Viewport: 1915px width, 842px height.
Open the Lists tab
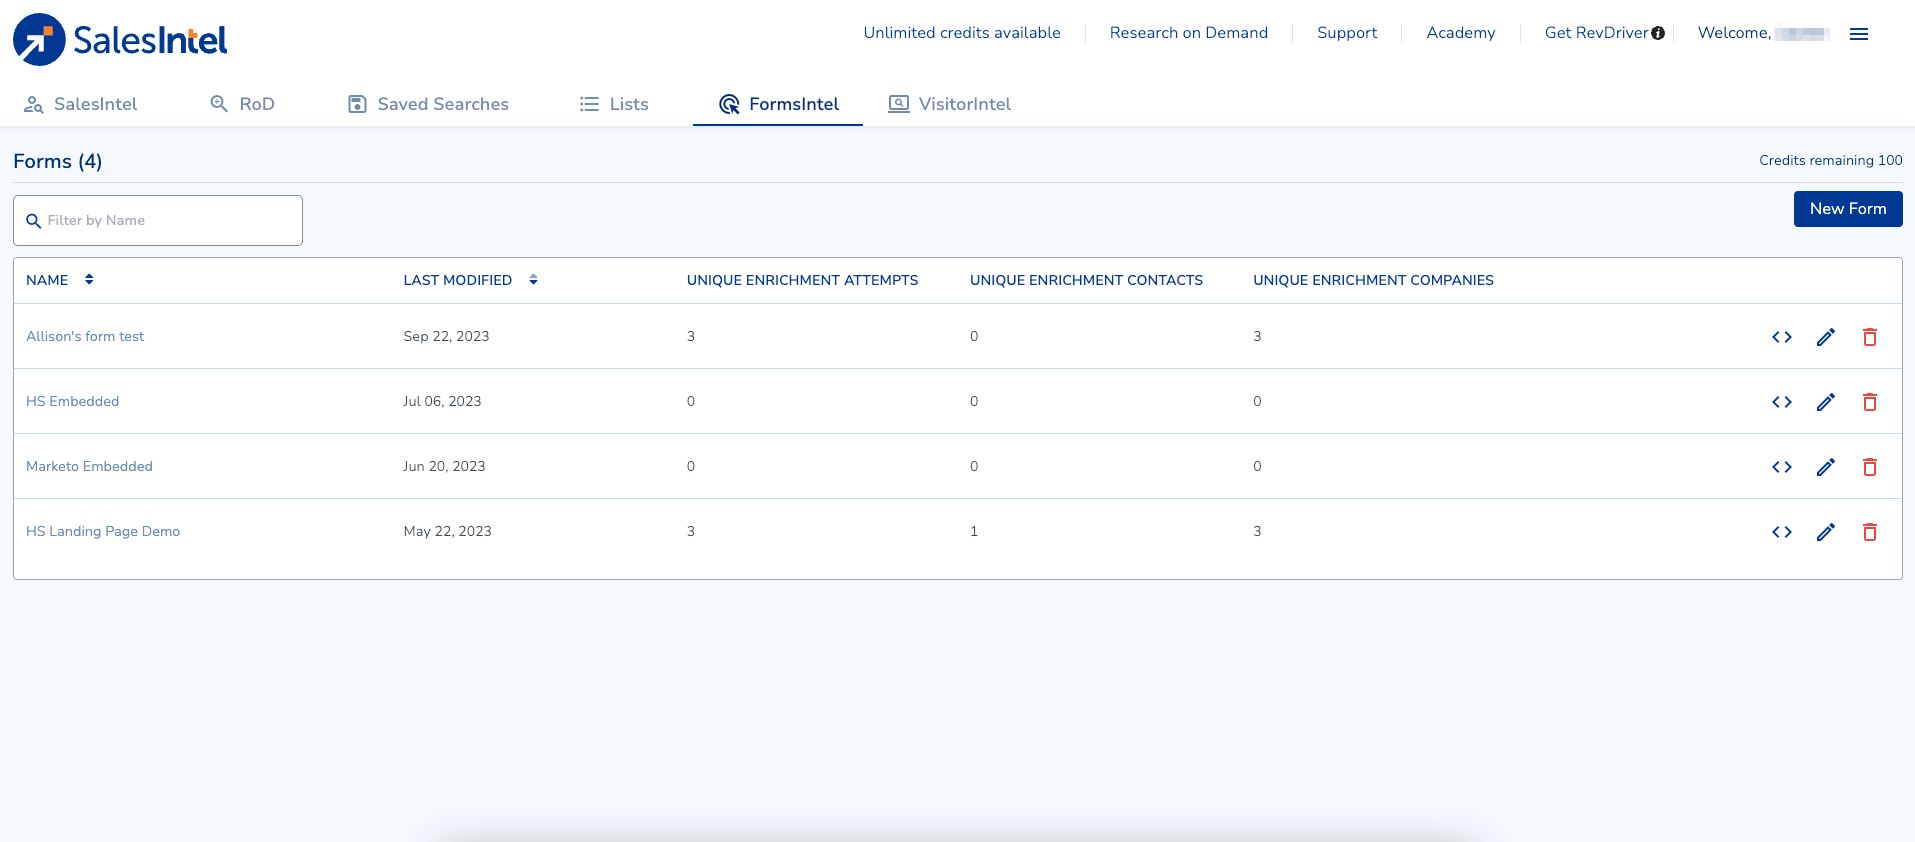614,104
